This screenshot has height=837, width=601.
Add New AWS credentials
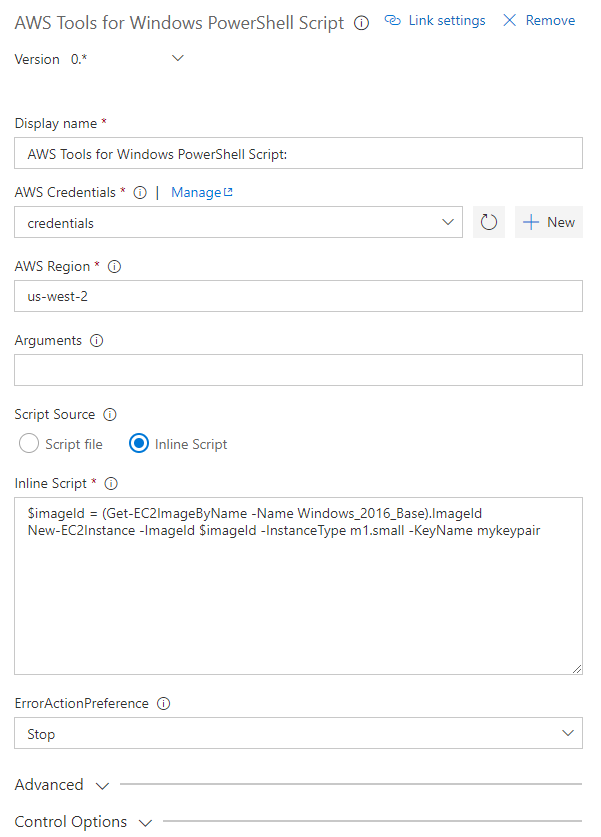coord(549,222)
